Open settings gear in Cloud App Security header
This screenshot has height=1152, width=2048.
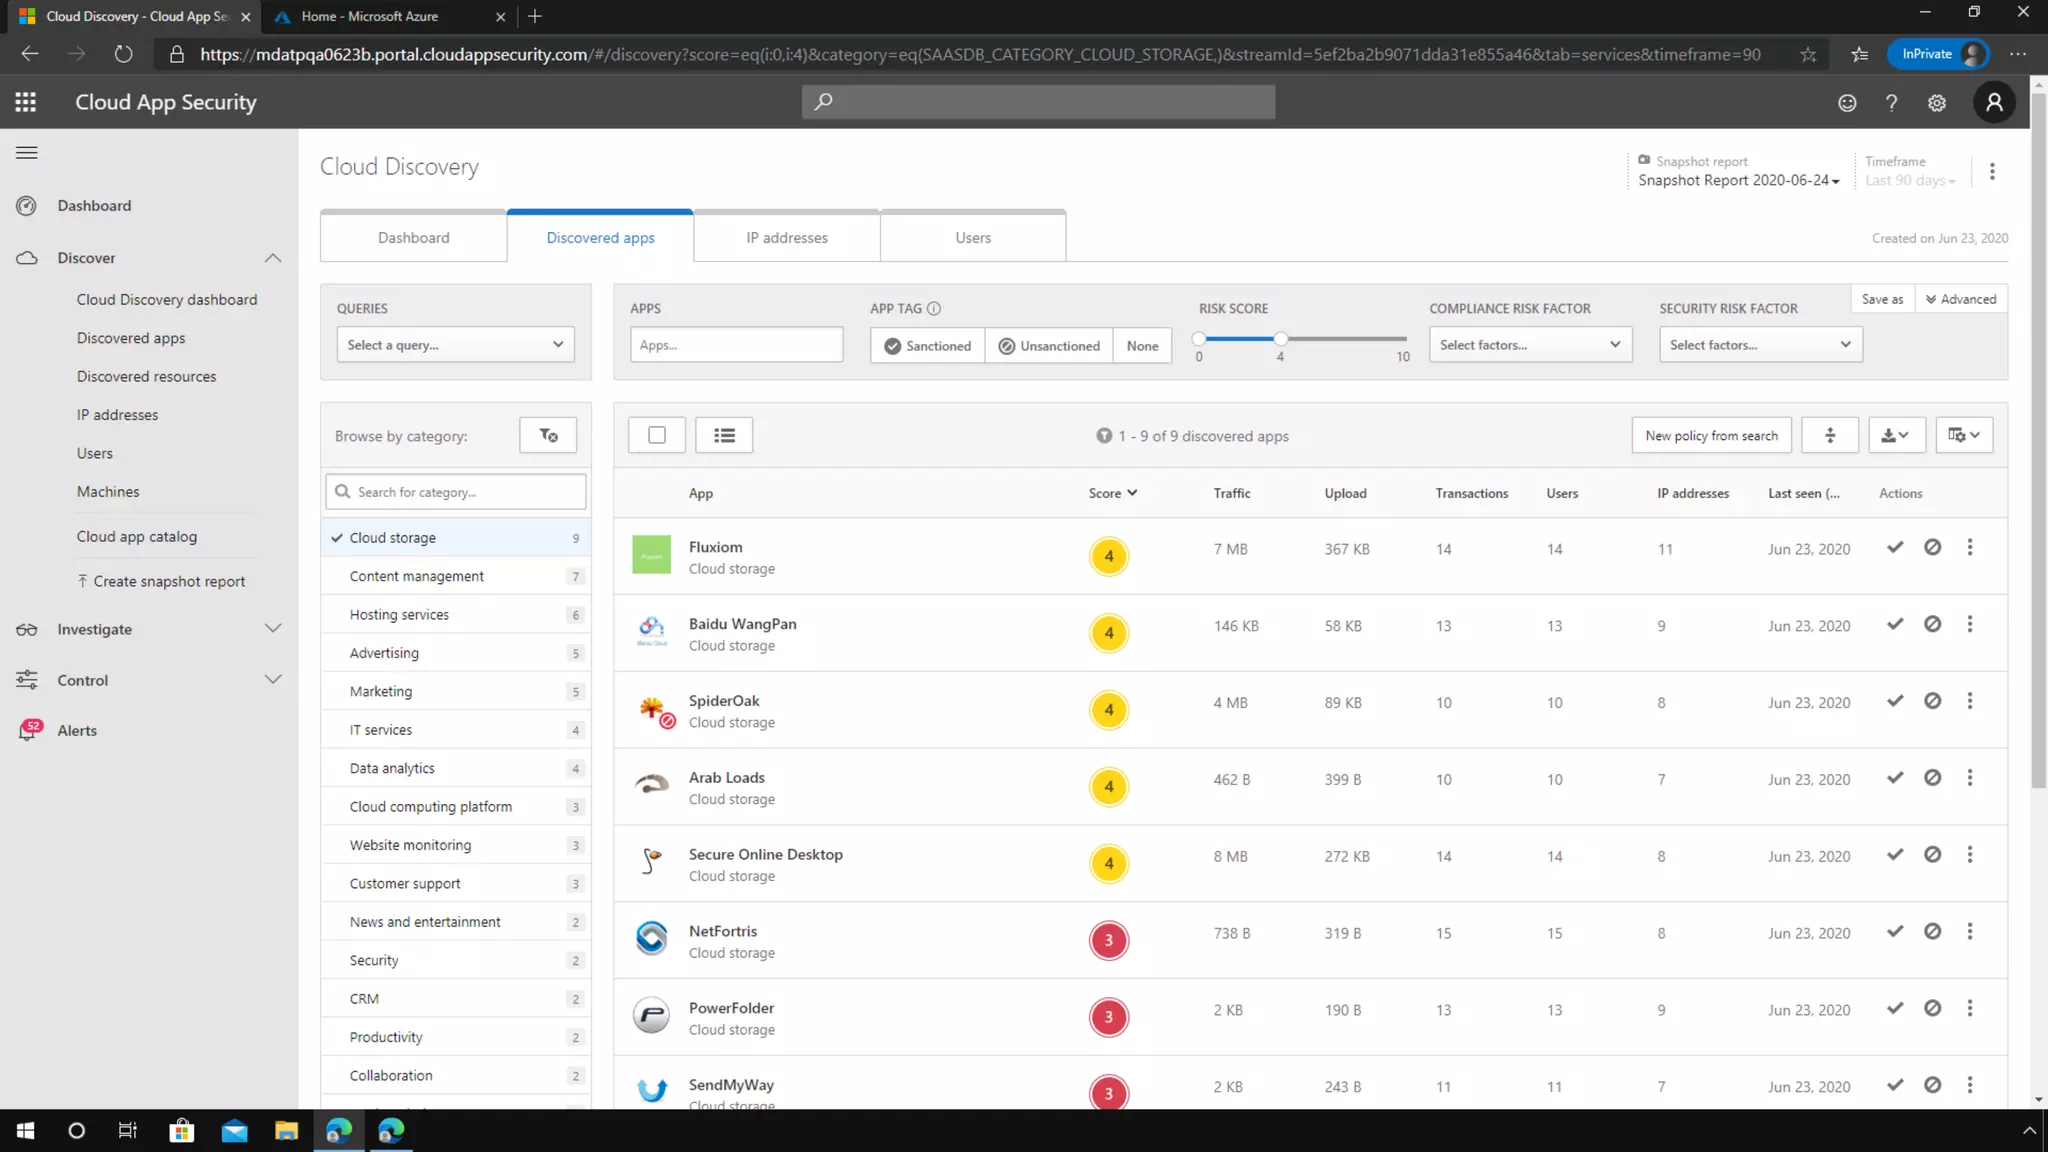[1937, 103]
